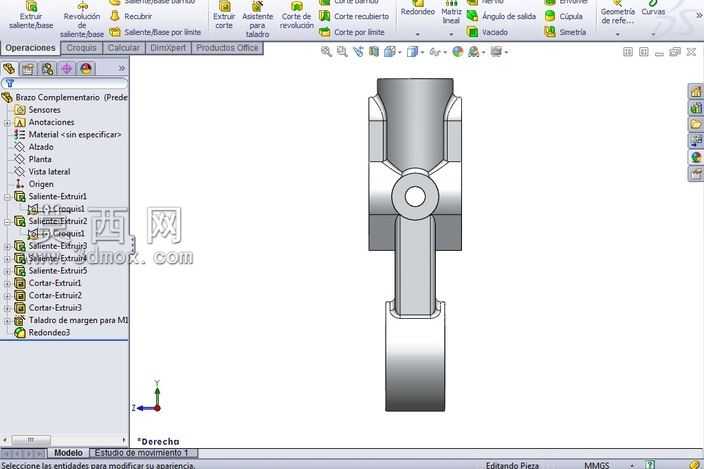Screen dimensions: 704x469
Task: Click the Curvas tool
Action: (653, 9)
